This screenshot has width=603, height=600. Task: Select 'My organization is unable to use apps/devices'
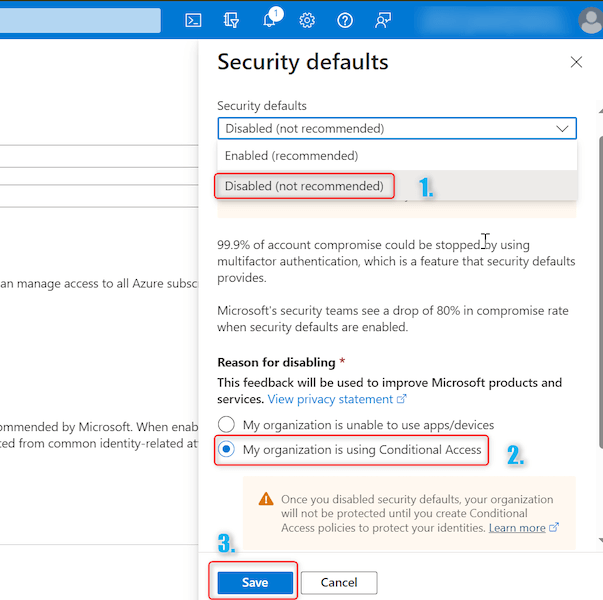pyautogui.click(x=227, y=424)
